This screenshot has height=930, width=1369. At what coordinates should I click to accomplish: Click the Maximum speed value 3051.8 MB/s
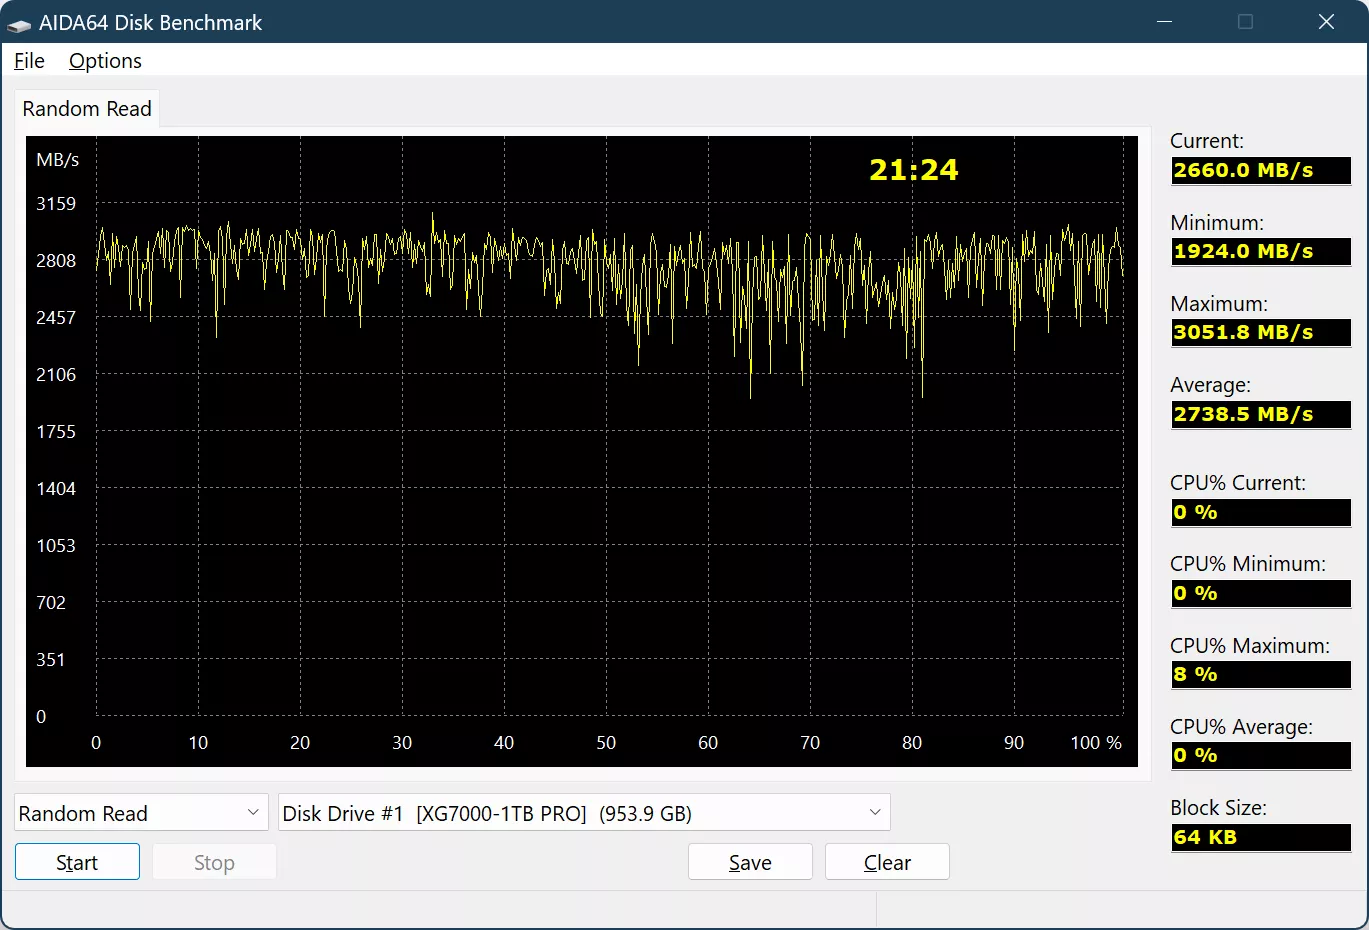1260,332
